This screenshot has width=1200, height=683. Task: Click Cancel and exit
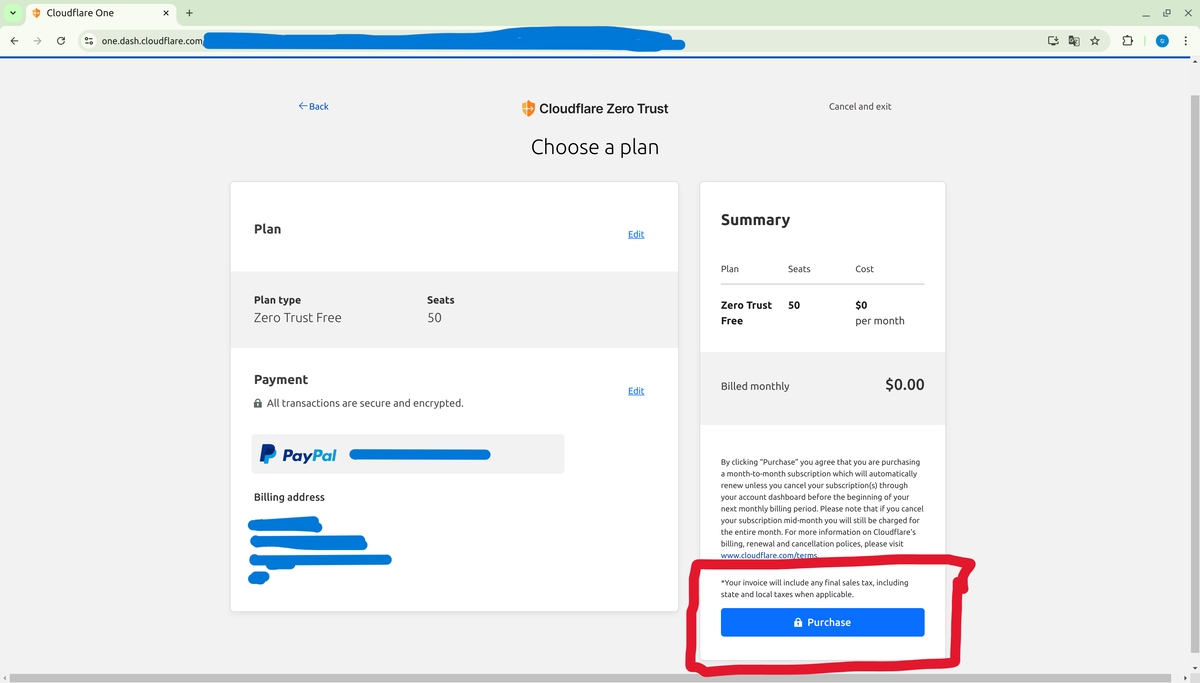point(860,106)
